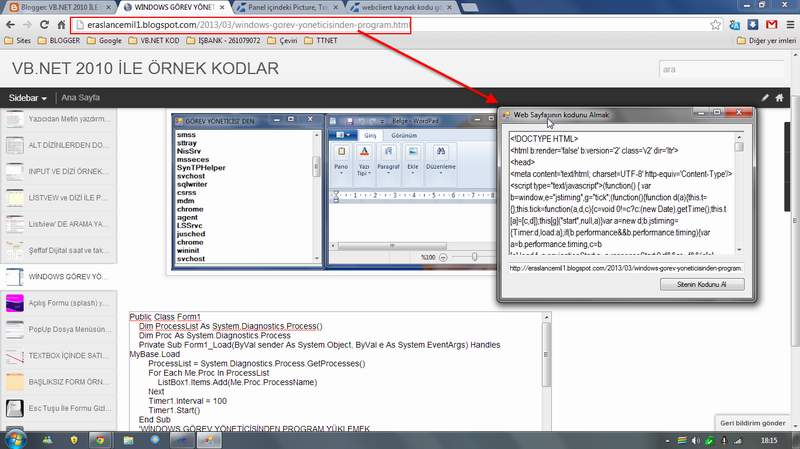Screen dimensions: 800x449
Task: Go to the Chrome home page icon
Action: point(61,24)
